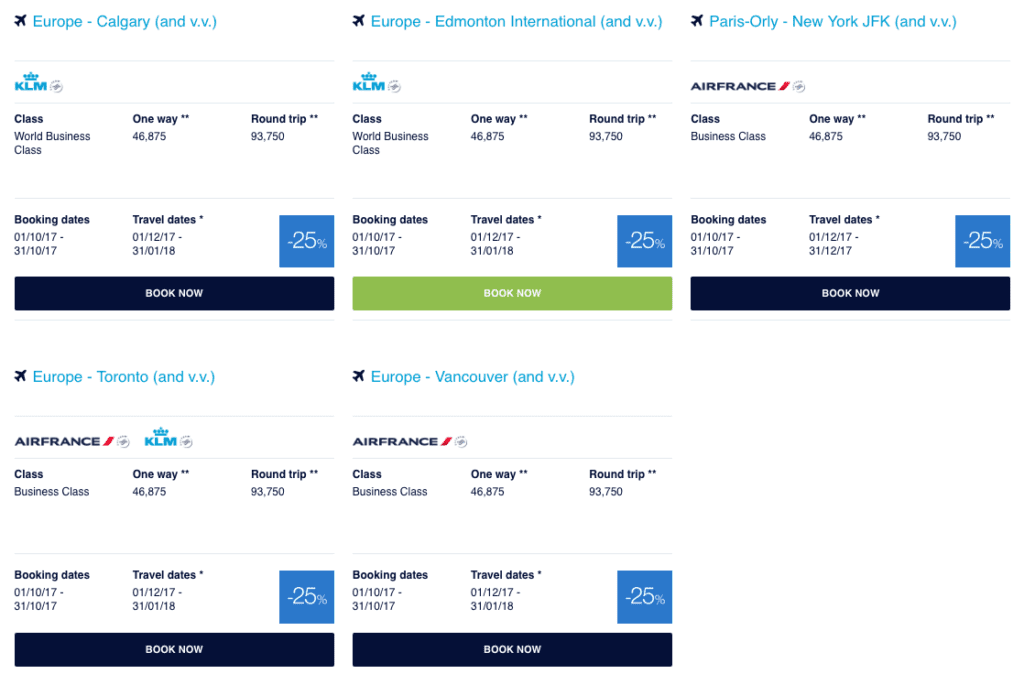Screen dimensions: 1024x674
Task: Click the KLM logo under Europe - Calgary
Action: [32, 83]
